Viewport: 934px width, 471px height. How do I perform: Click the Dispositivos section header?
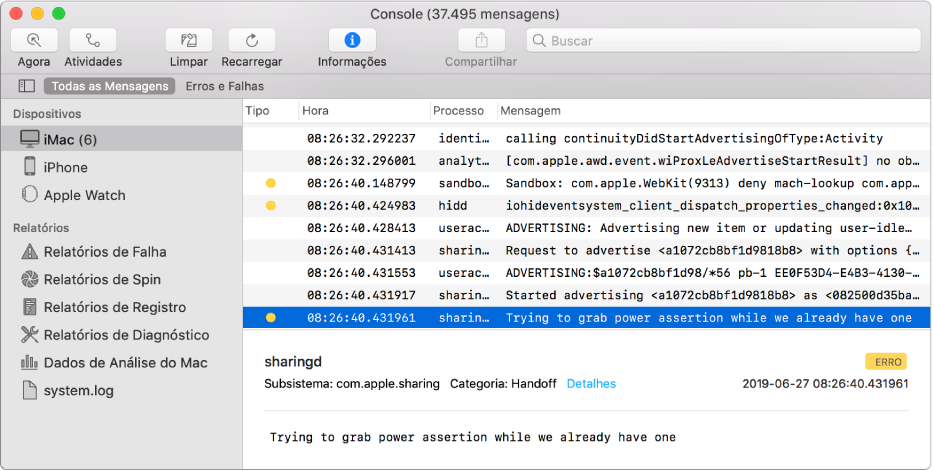pos(47,114)
